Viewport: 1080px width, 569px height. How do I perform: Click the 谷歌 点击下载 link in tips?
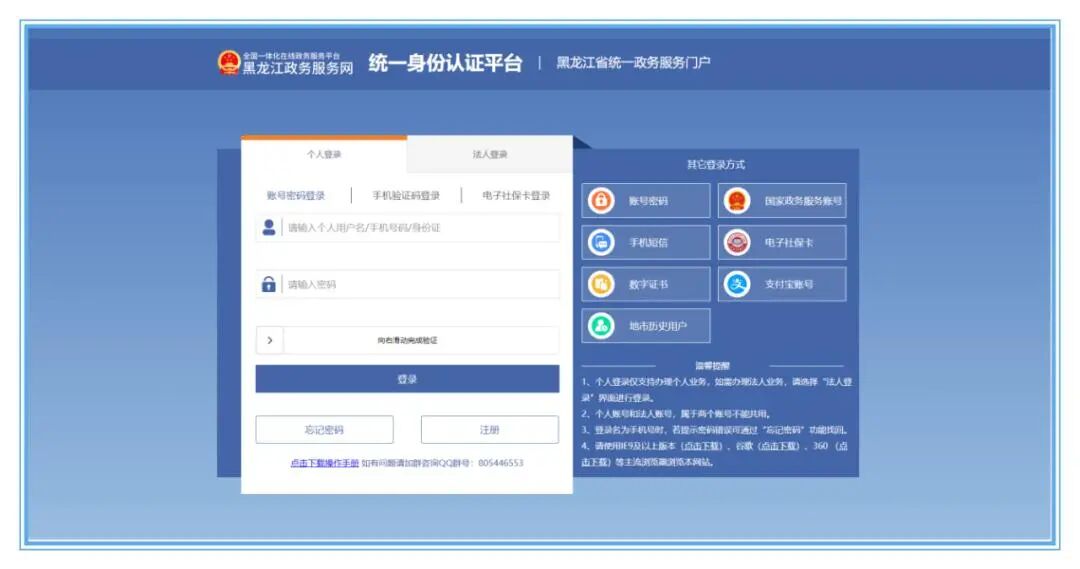[x=779, y=446]
